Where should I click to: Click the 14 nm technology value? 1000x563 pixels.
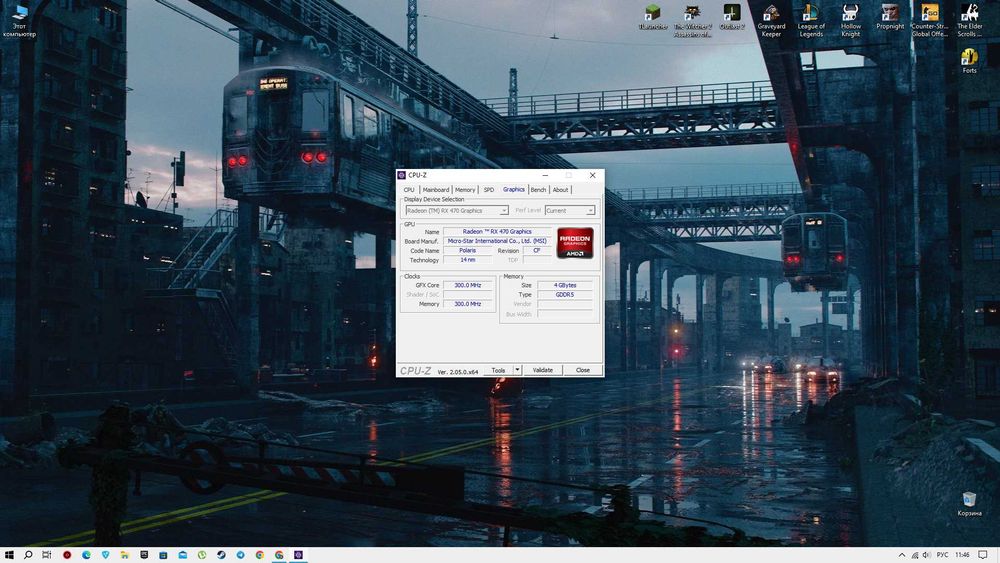point(467,260)
